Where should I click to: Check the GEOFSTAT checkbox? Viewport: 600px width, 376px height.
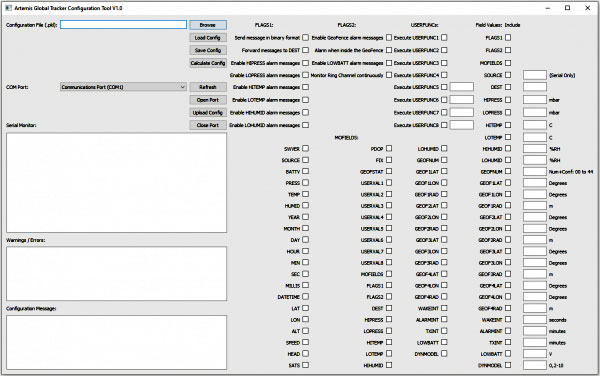click(389, 171)
